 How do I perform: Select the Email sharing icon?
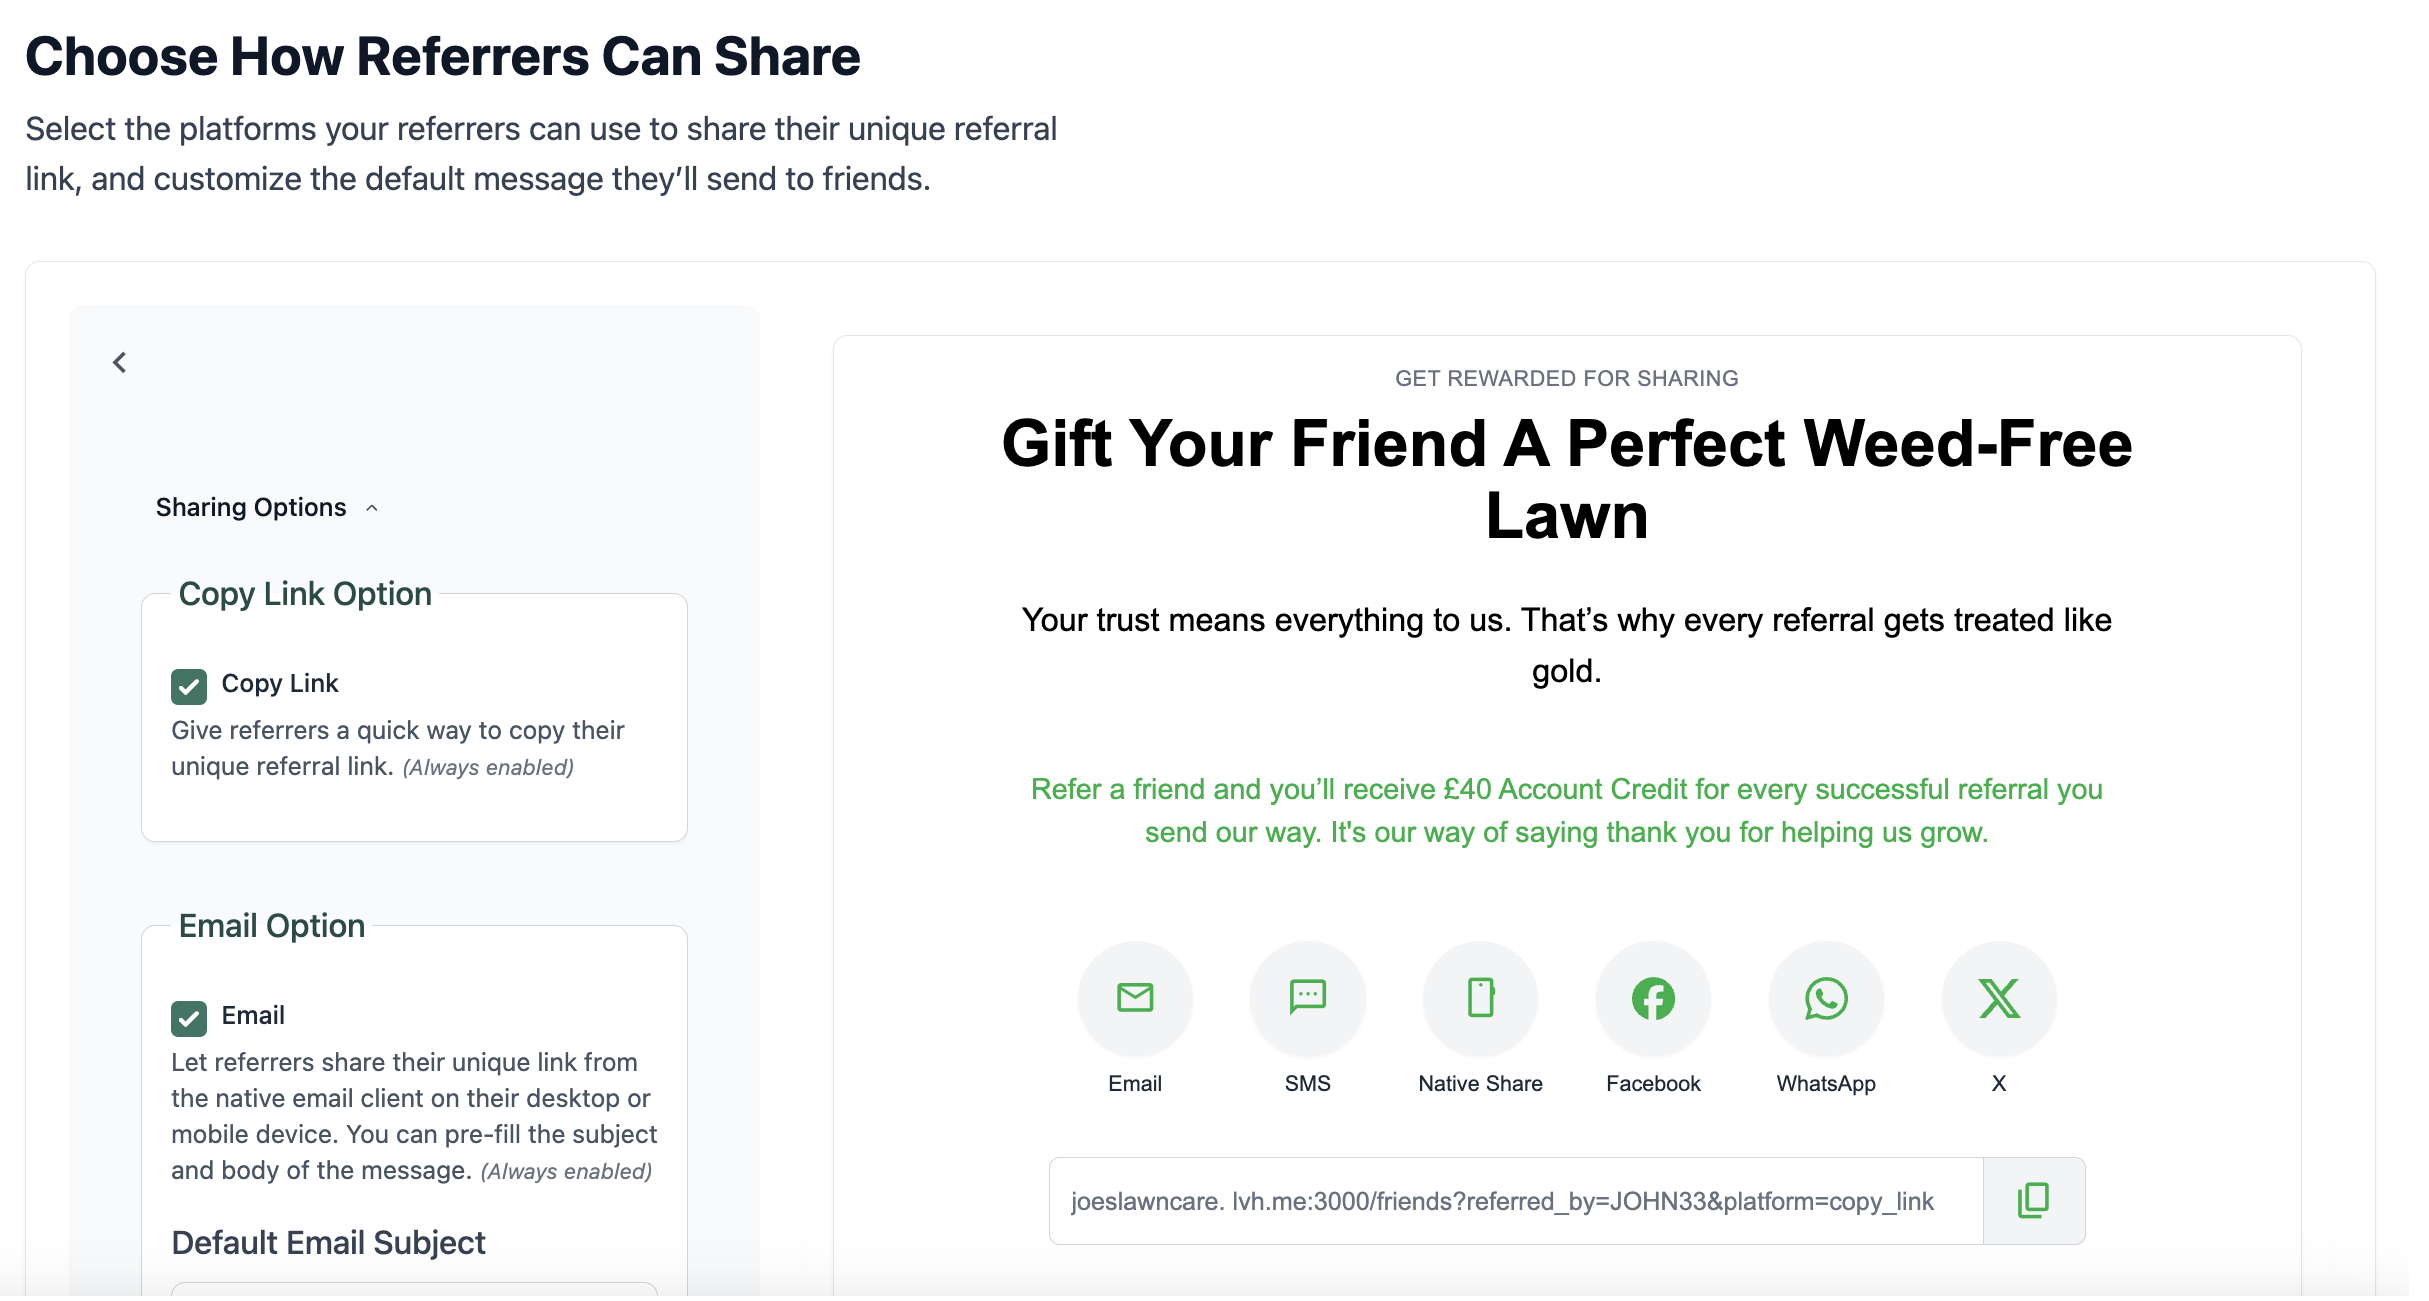coord(1135,998)
